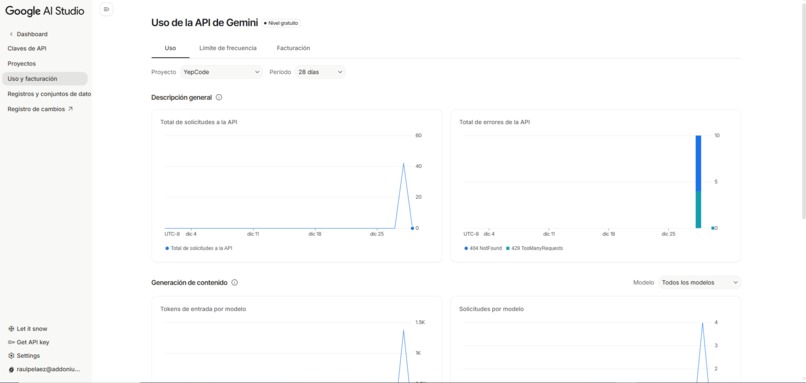Screen dimensions: 806x383
Task: Open info icon next to Generación de contenido
Action: point(235,282)
